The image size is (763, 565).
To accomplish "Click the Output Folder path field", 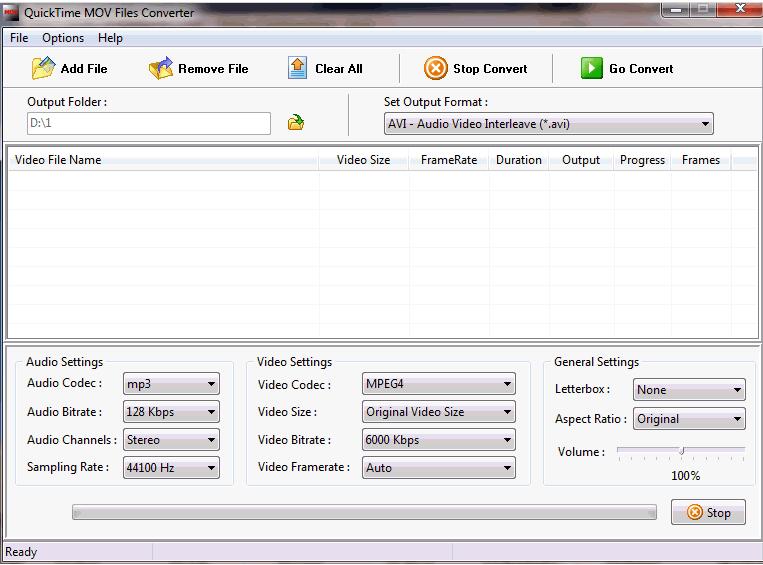I will 148,123.
